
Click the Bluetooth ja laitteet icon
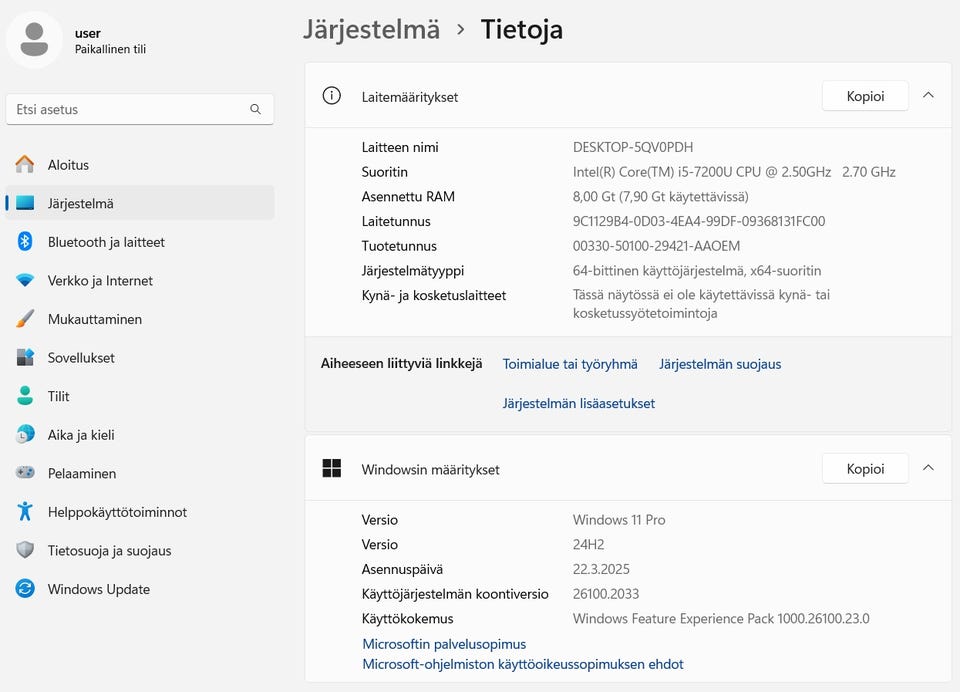pyautogui.click(x=25, y=242)
